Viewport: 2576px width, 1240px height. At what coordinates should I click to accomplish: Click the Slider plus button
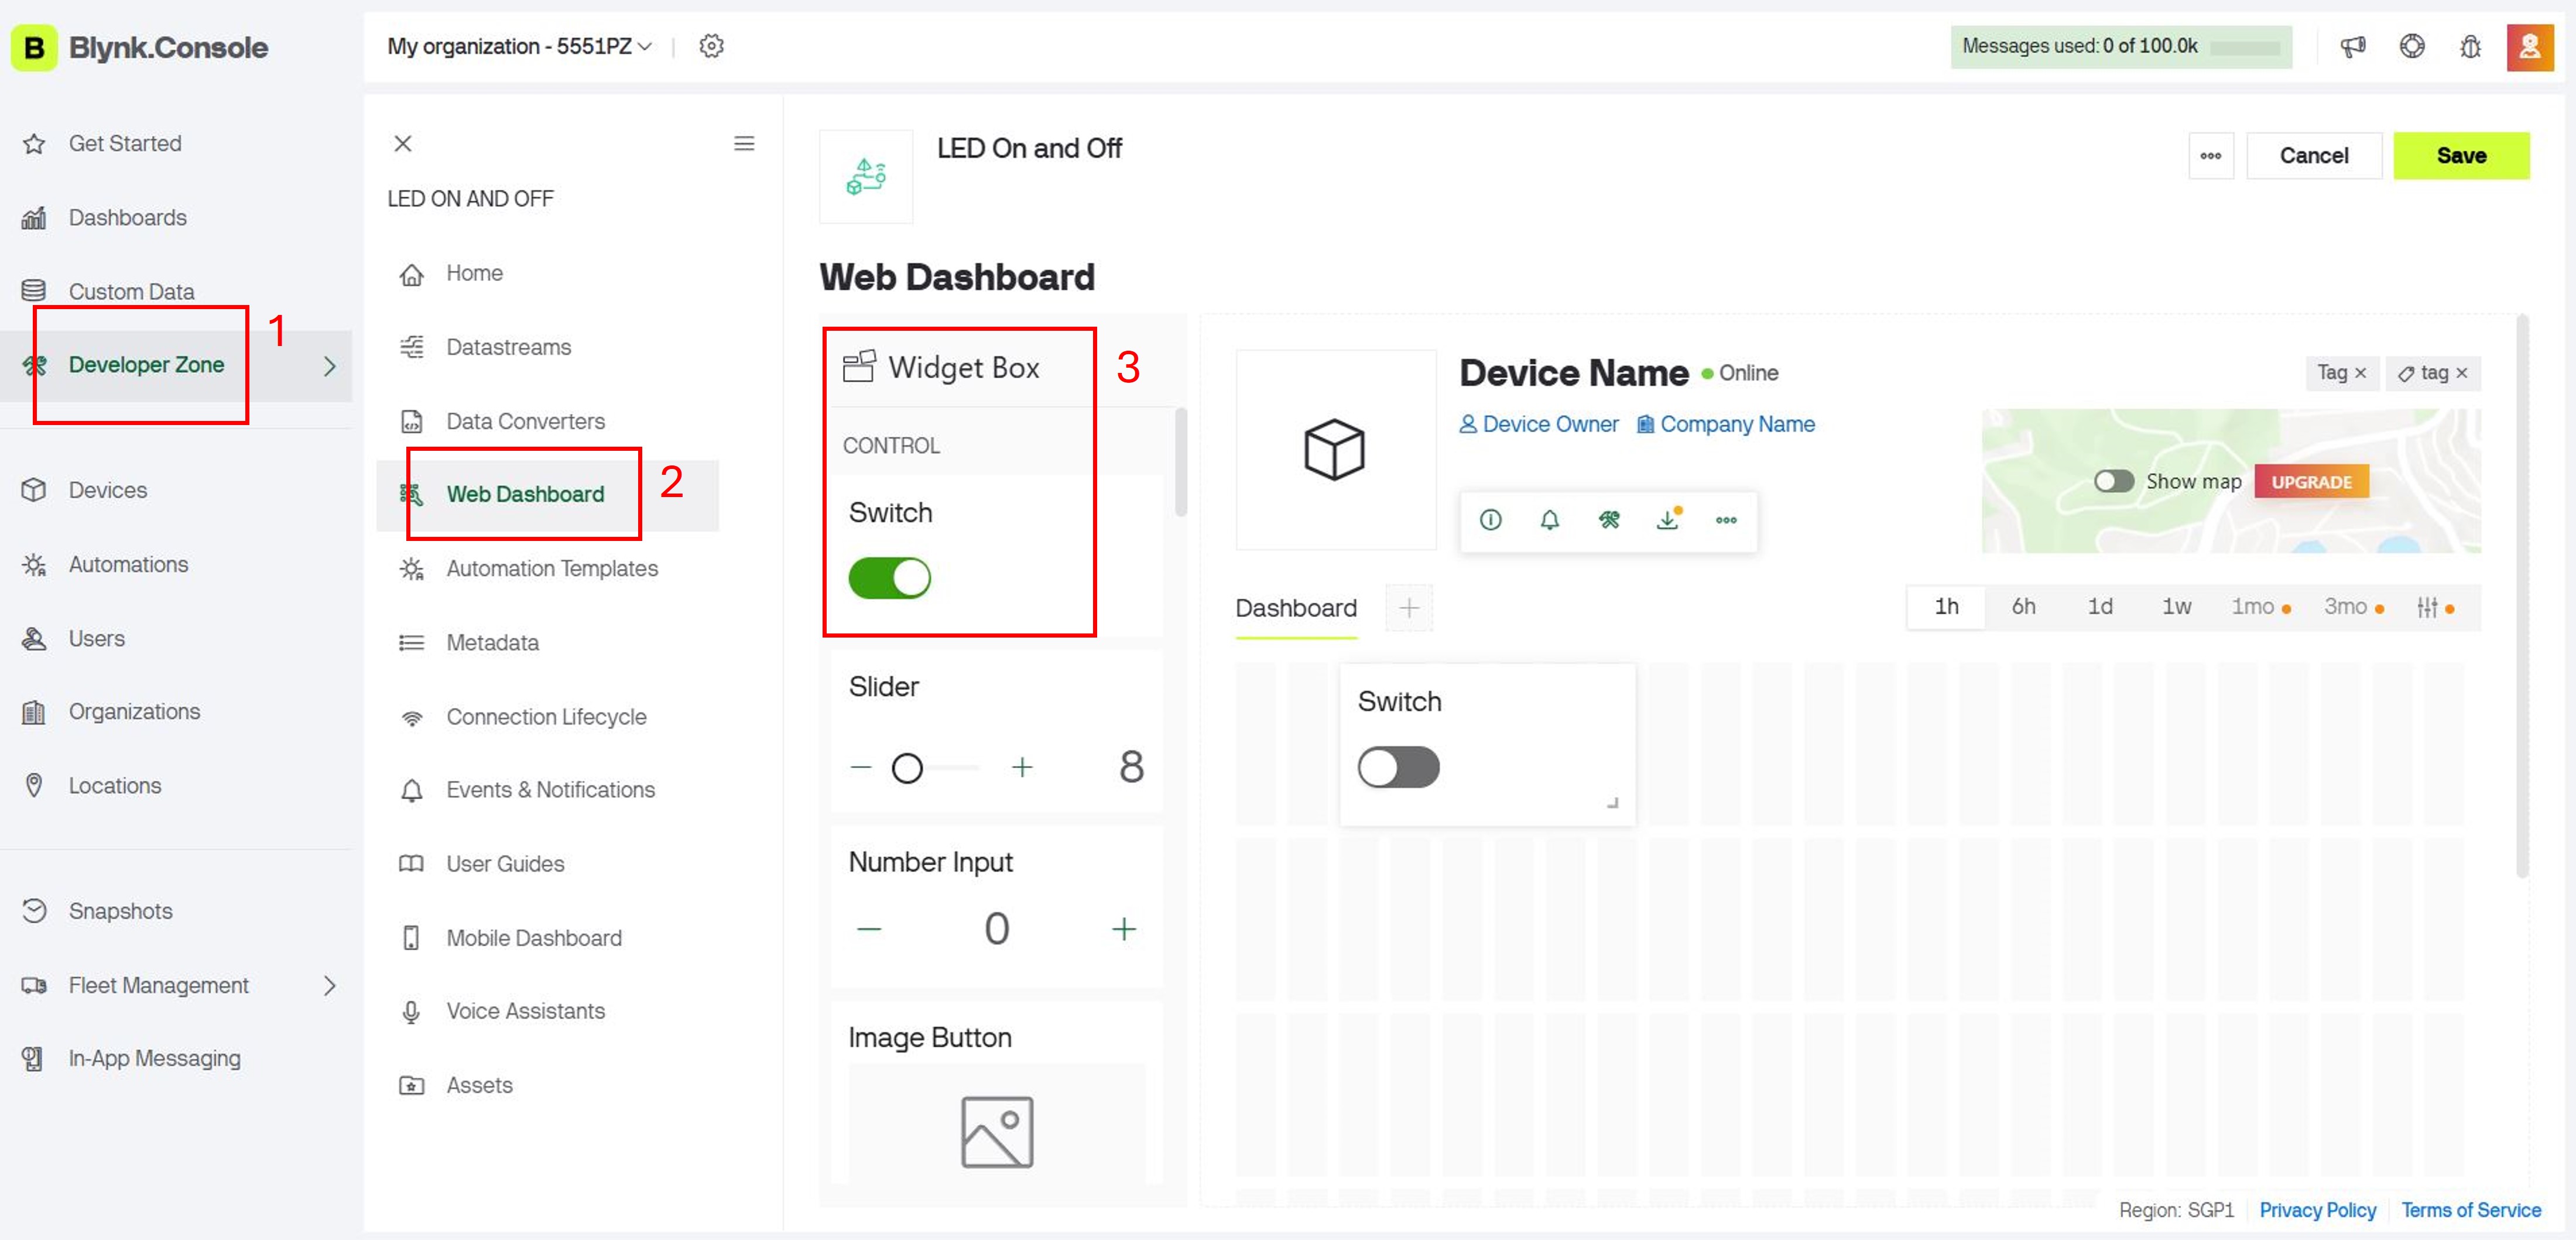coord(1022,767)
